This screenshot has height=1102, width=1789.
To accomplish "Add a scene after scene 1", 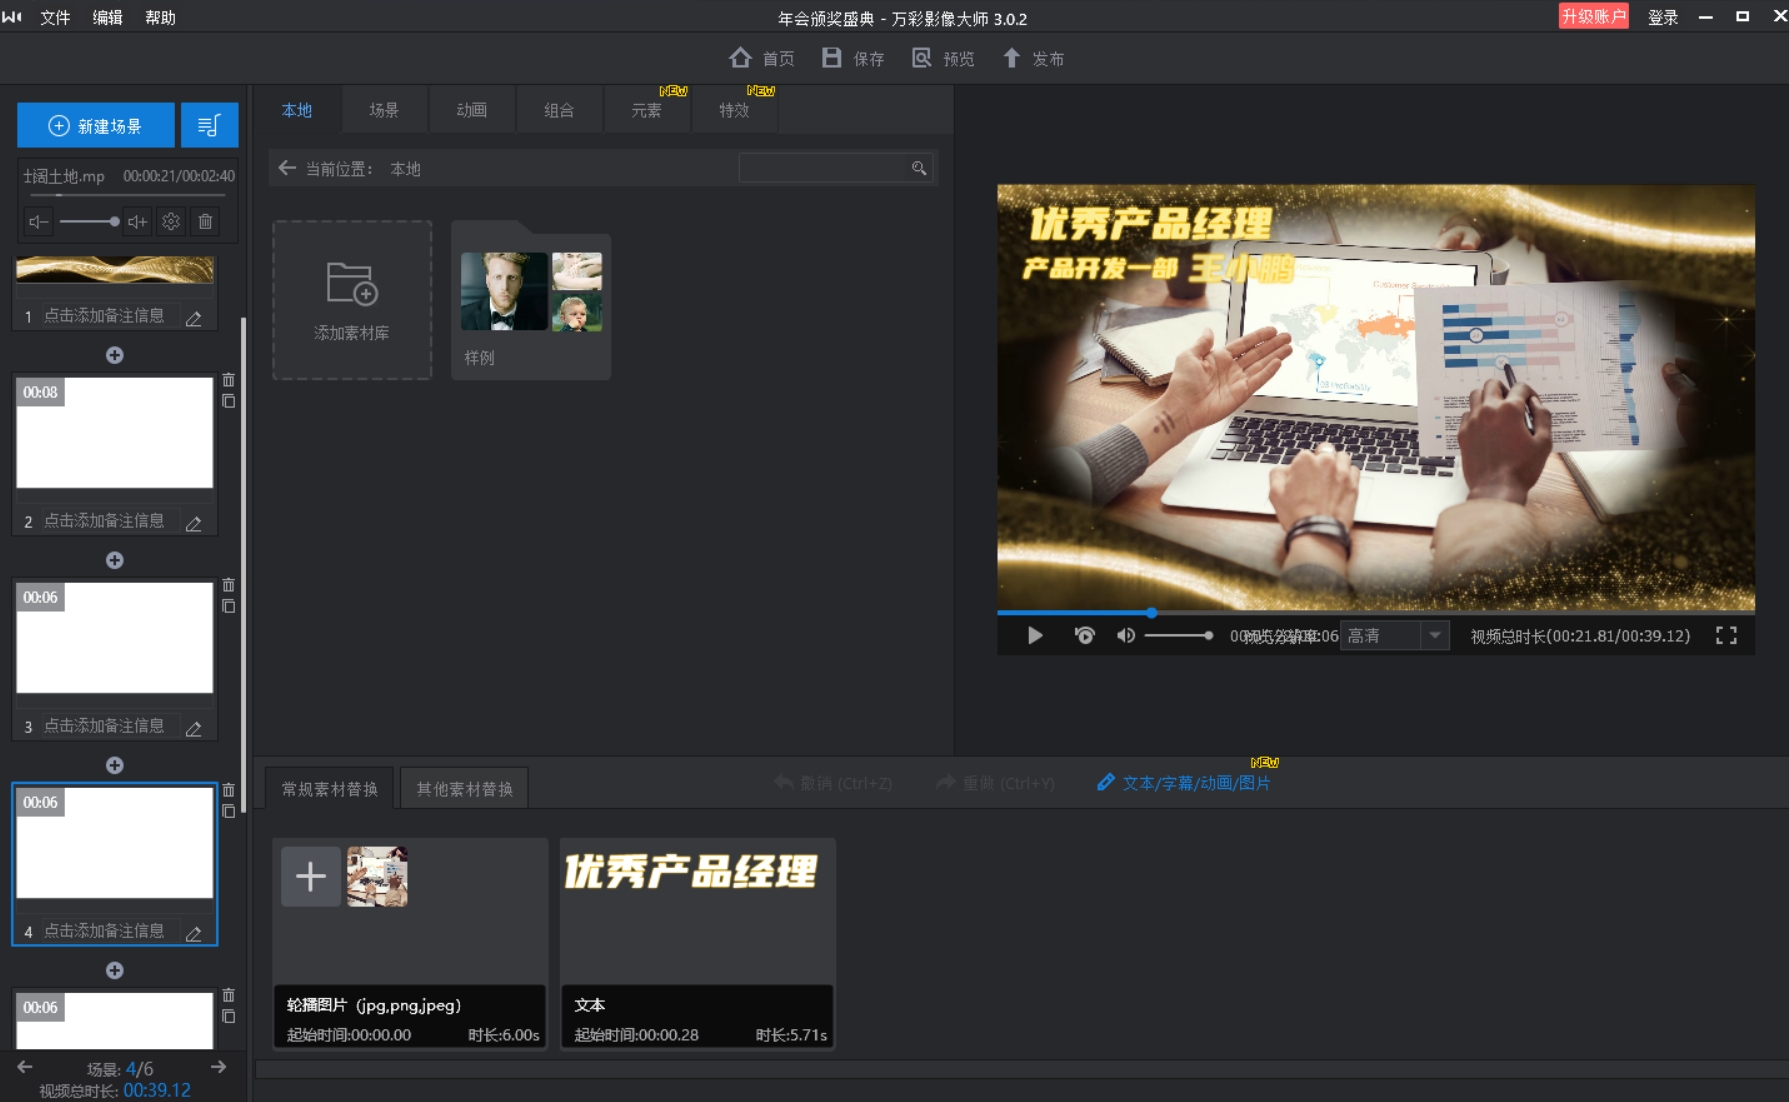I will click(x=115, y=355).
